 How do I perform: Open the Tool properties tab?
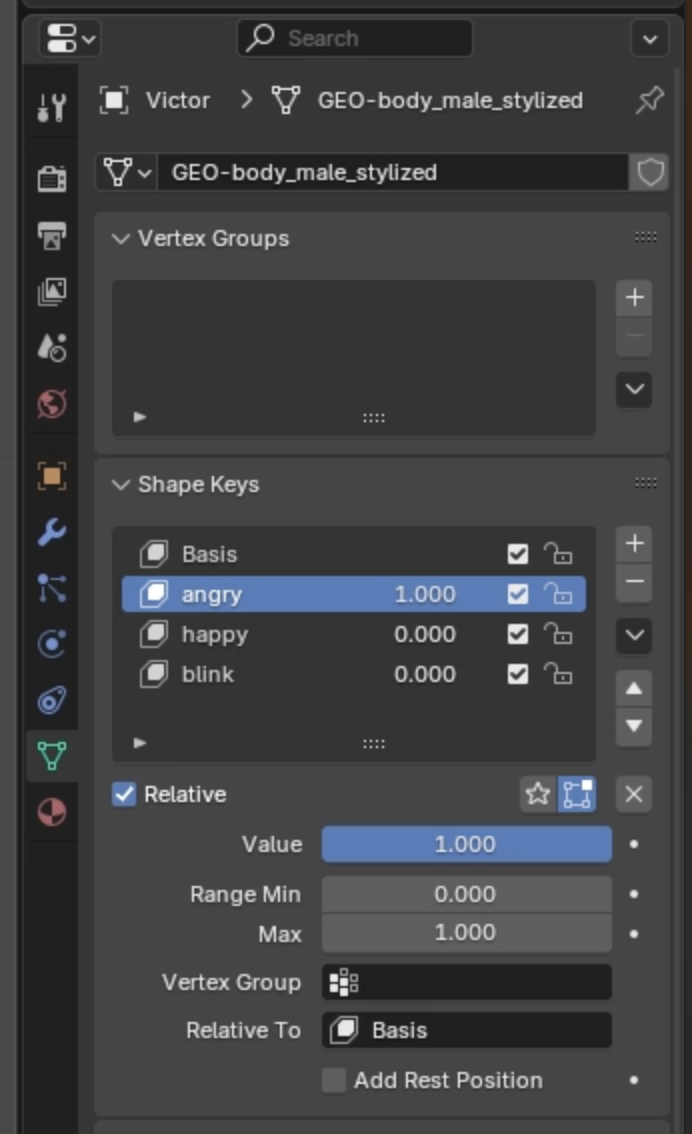(x=52, y=107)
